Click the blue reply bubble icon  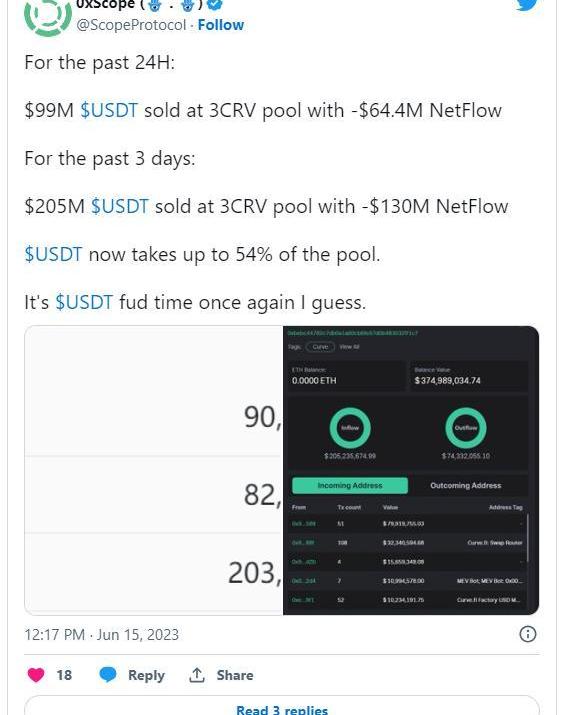click(108, 675)
